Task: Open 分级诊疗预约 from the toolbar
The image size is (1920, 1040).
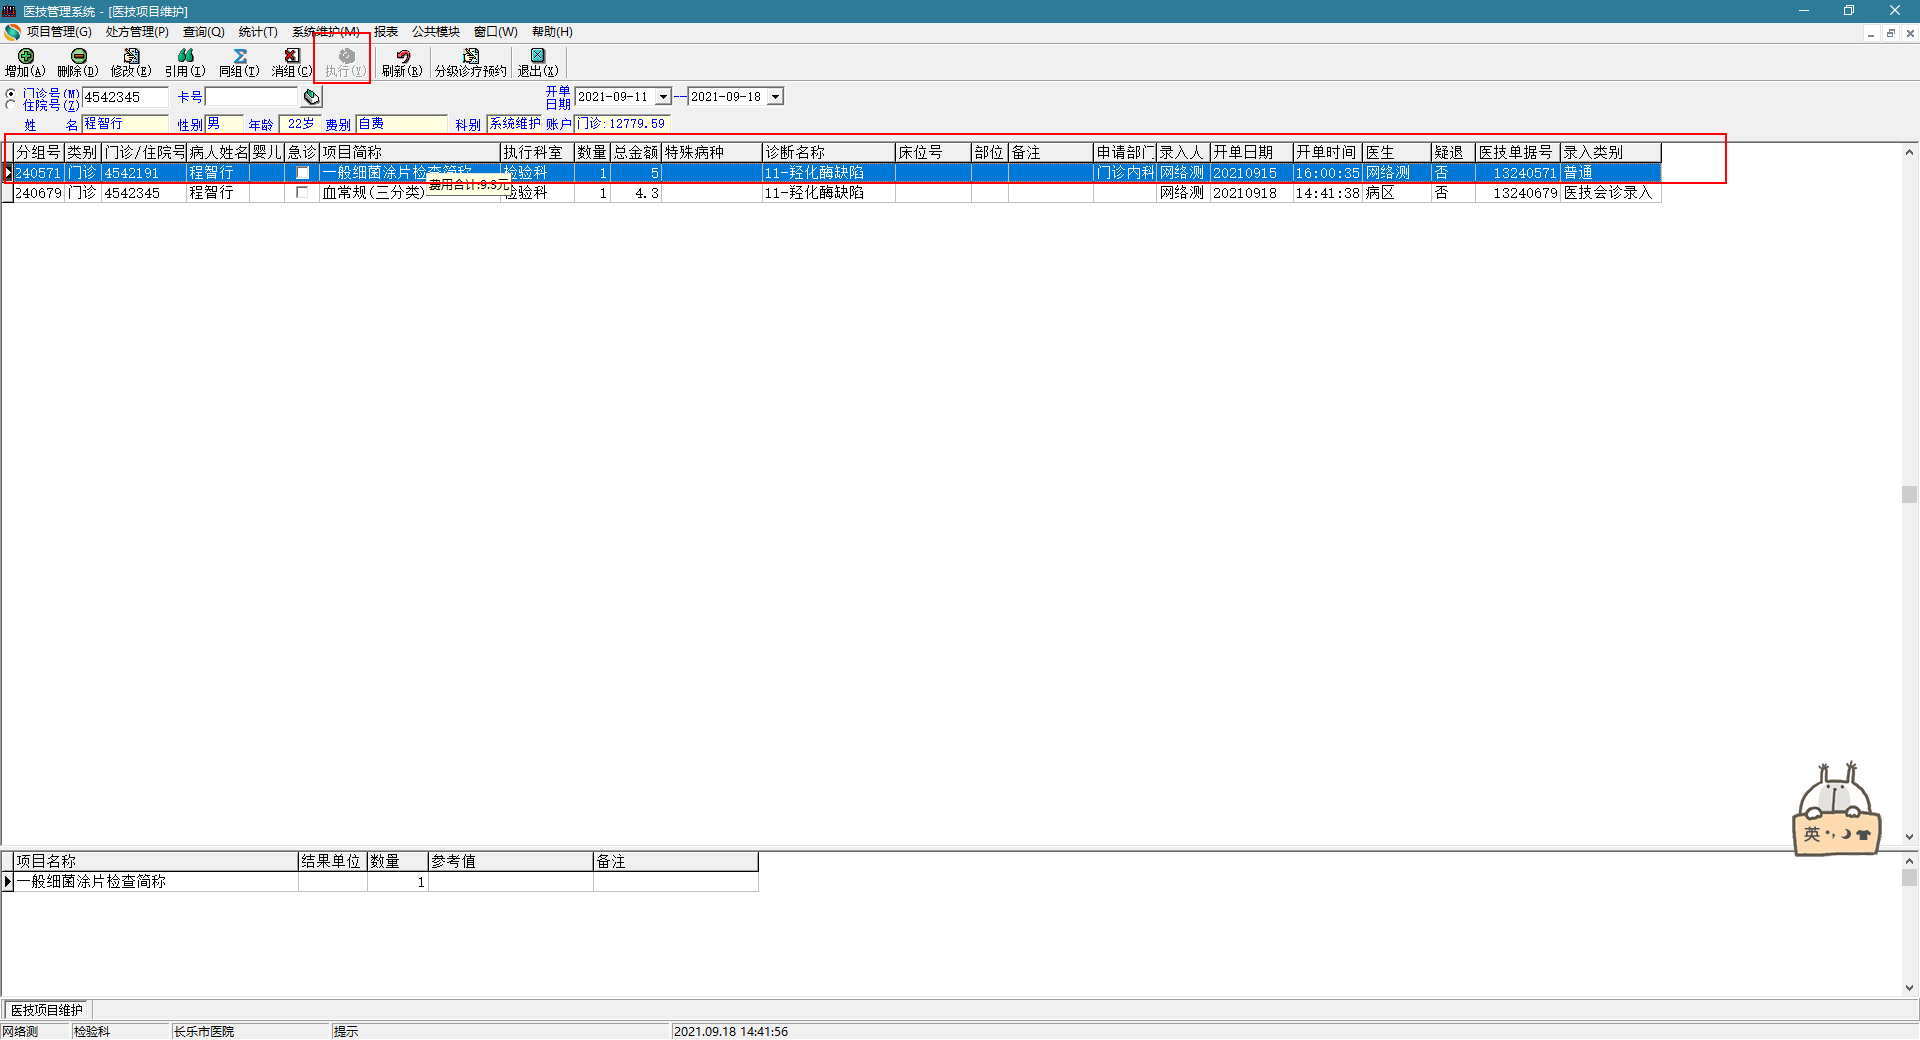Action: tap(471, 62)
